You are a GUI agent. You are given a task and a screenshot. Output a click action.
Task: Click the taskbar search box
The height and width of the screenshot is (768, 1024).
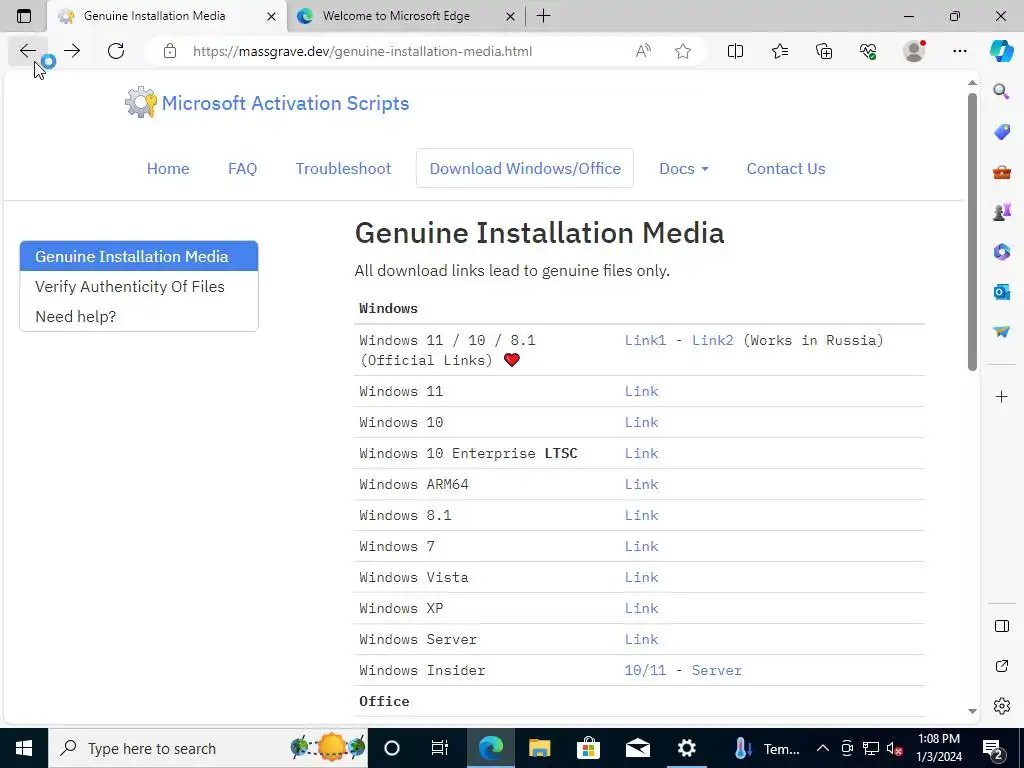tap(208, 748)
